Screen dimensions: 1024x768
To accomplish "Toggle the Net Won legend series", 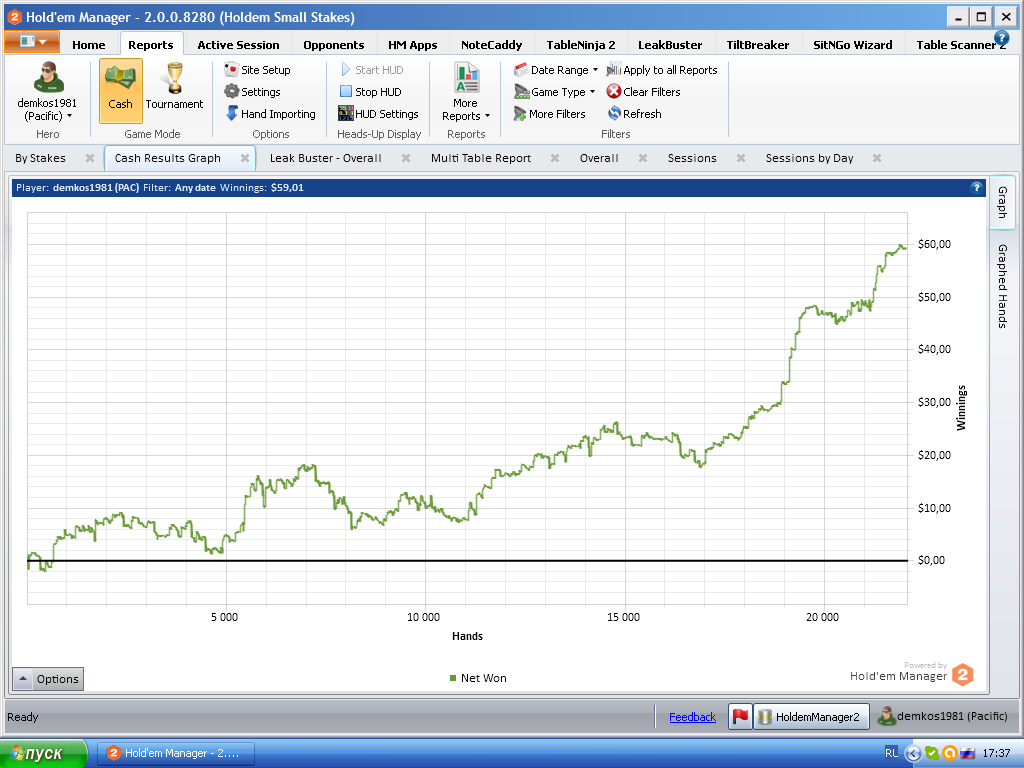I will click(x=478, y=679).
